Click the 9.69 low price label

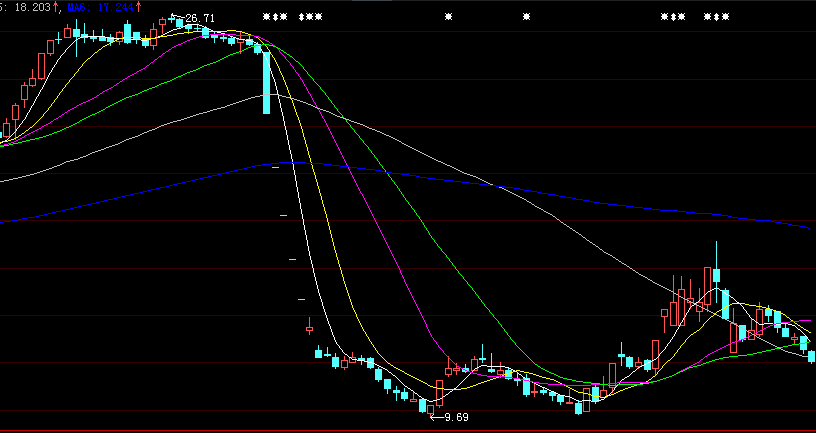[x=456, y=417]
